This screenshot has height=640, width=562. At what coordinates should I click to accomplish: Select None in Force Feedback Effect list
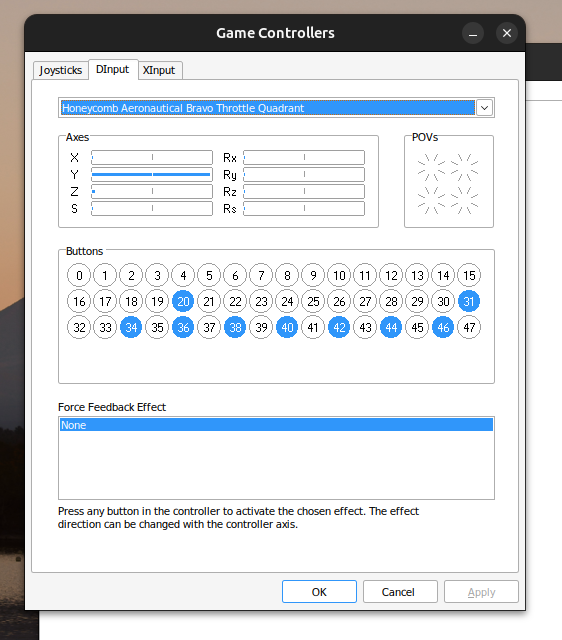point(276,425)
